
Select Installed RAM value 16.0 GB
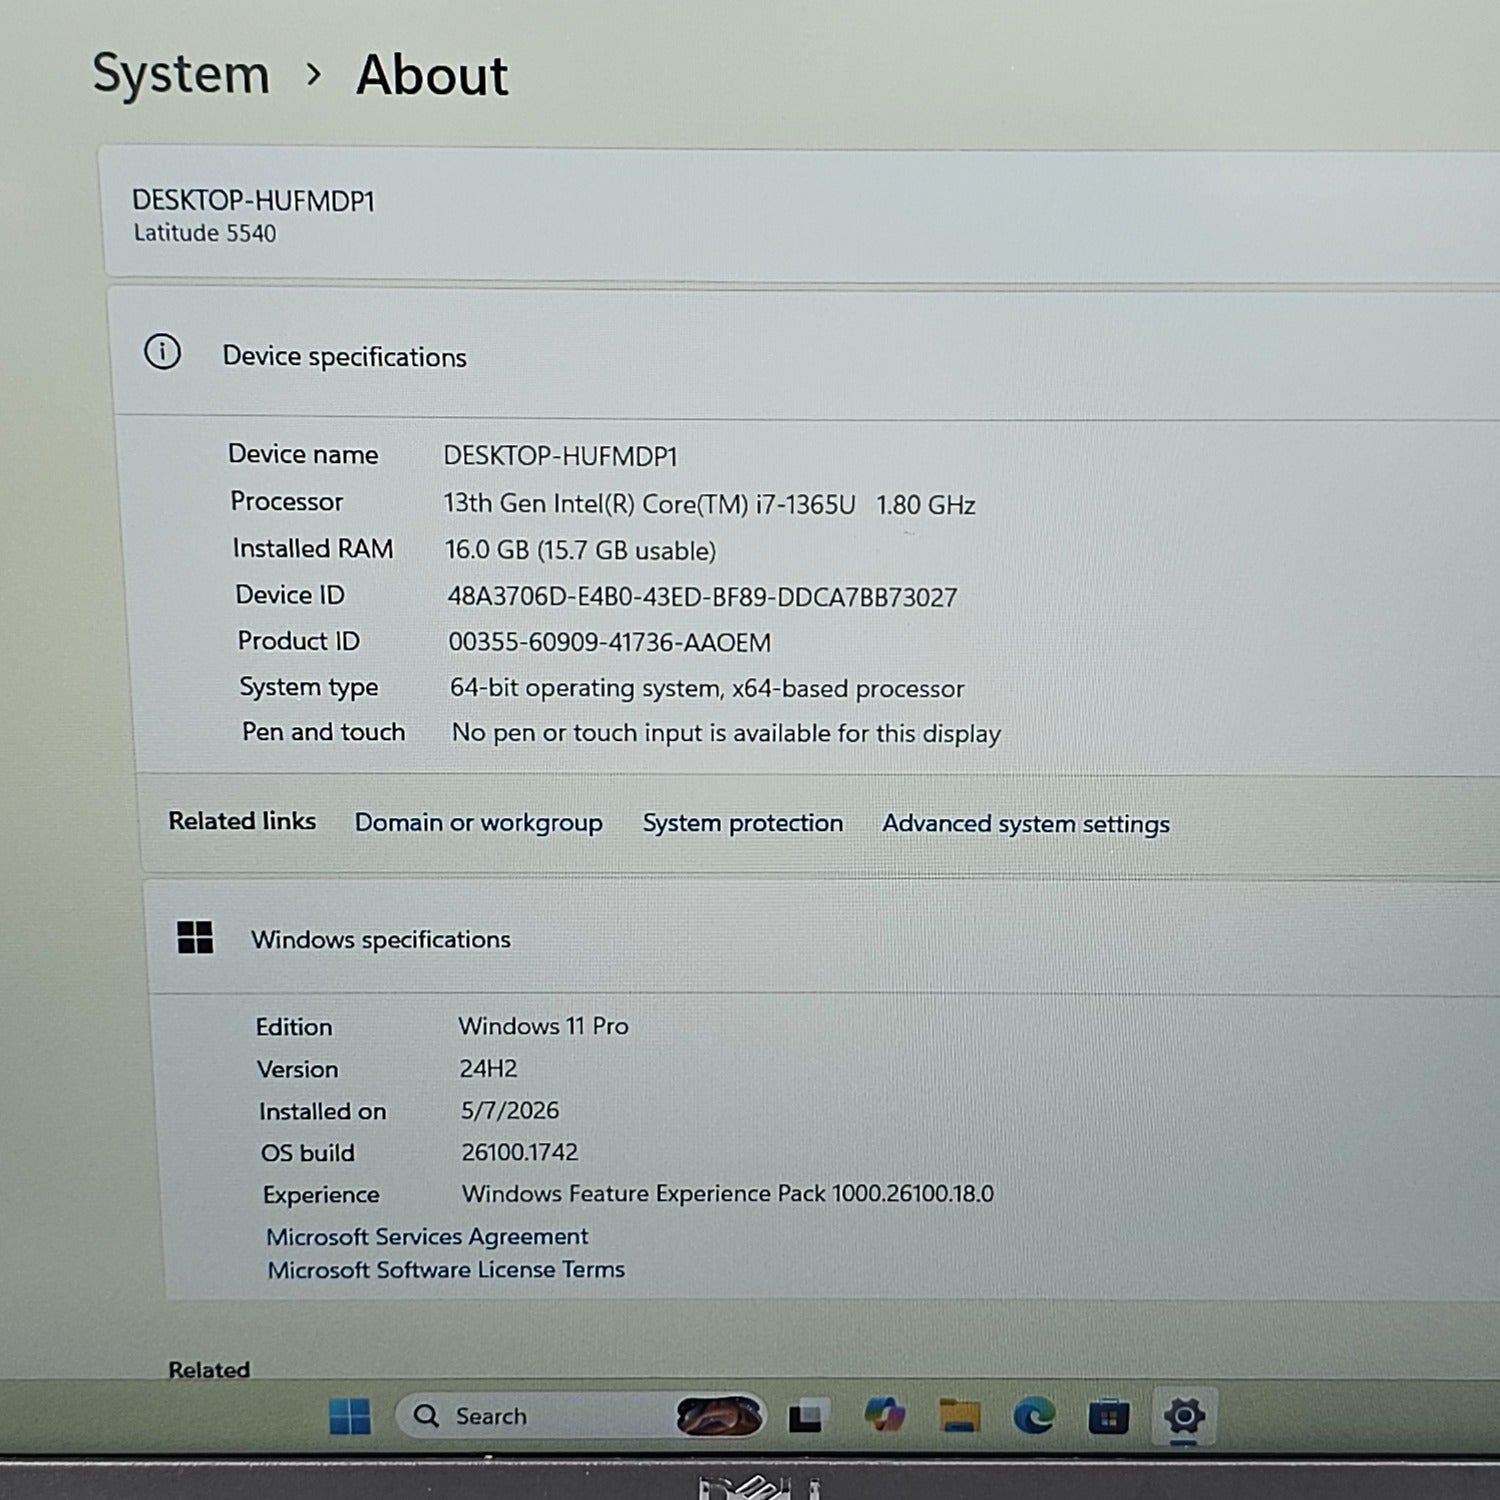pyautogui.click(x=581, y=551)
